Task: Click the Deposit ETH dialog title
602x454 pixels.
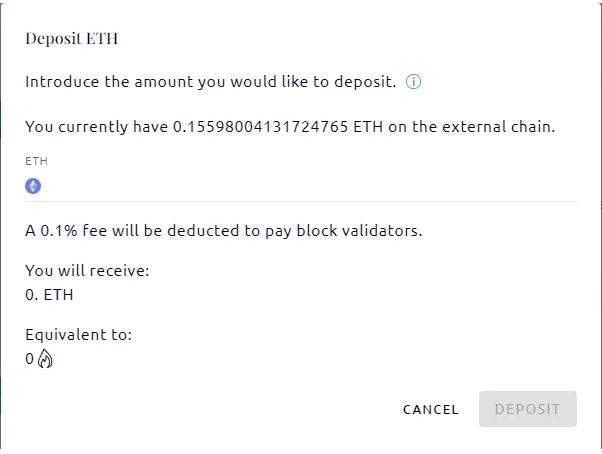Action: [x=71, y=38]
